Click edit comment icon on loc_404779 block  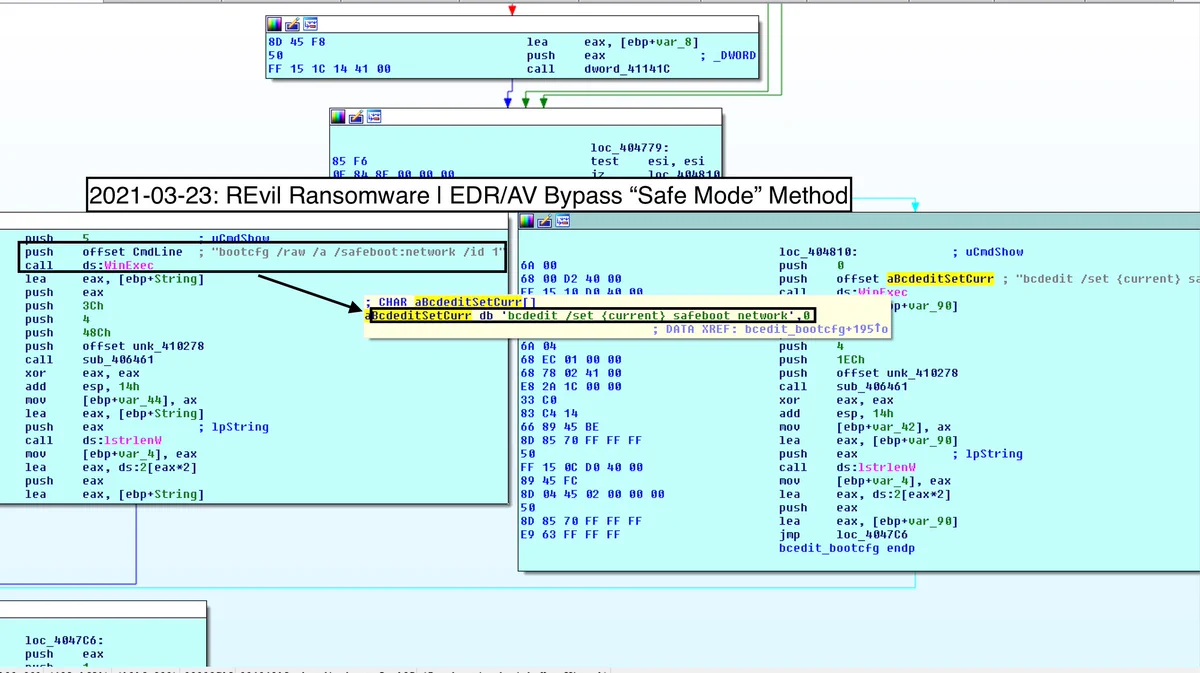(x=357, y=117)
